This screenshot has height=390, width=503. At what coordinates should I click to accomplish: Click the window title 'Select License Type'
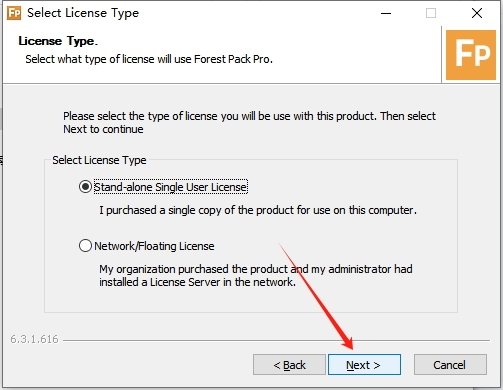[83, 13]
